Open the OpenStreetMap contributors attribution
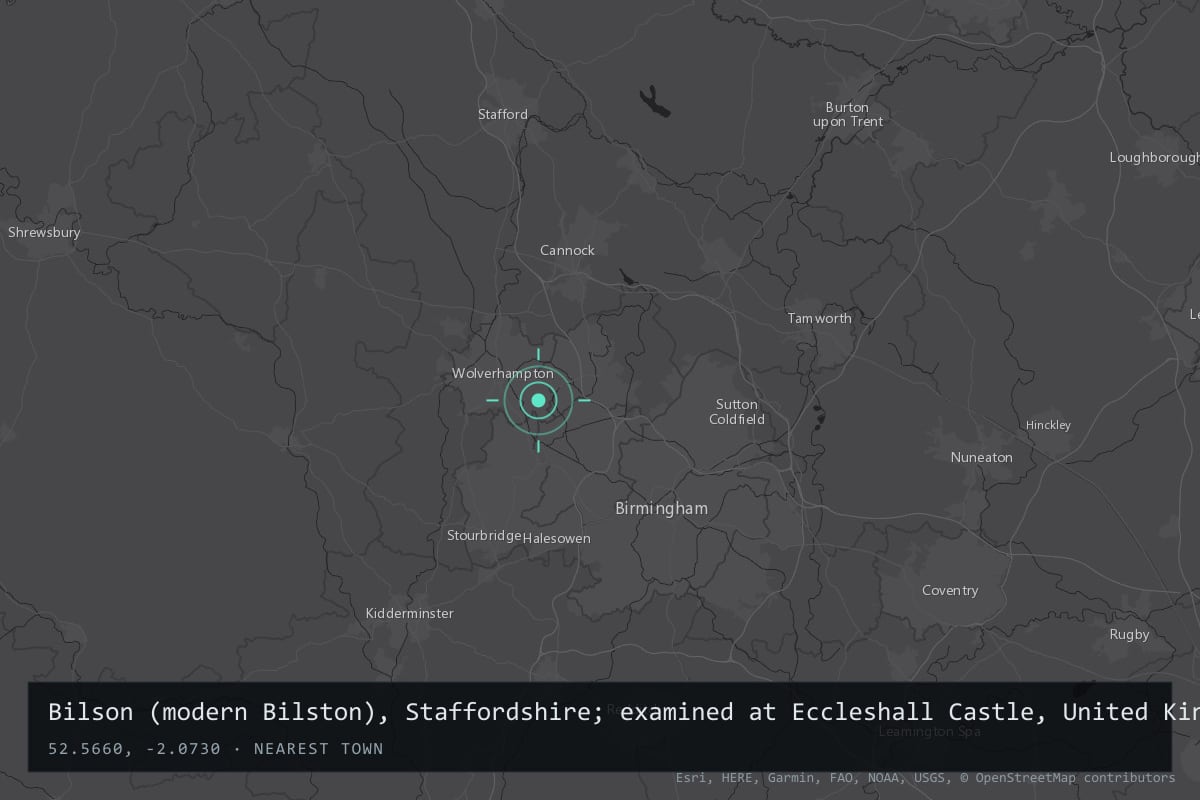 [x=1067, y=778]
